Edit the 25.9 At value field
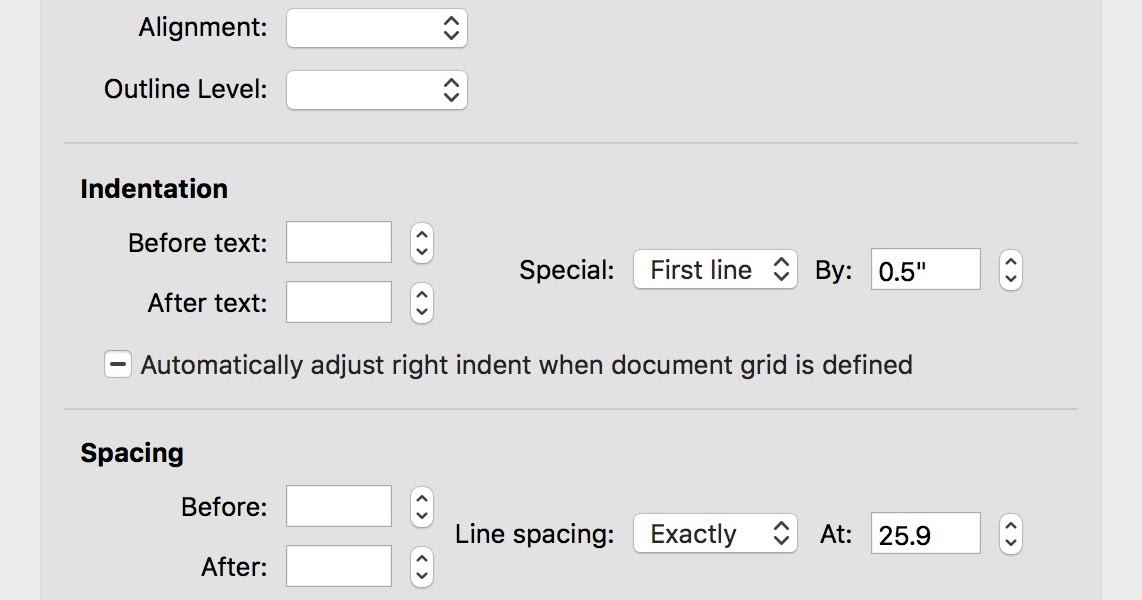The height and width of the screenshot is (600, 1142). [x=924, y=534]
